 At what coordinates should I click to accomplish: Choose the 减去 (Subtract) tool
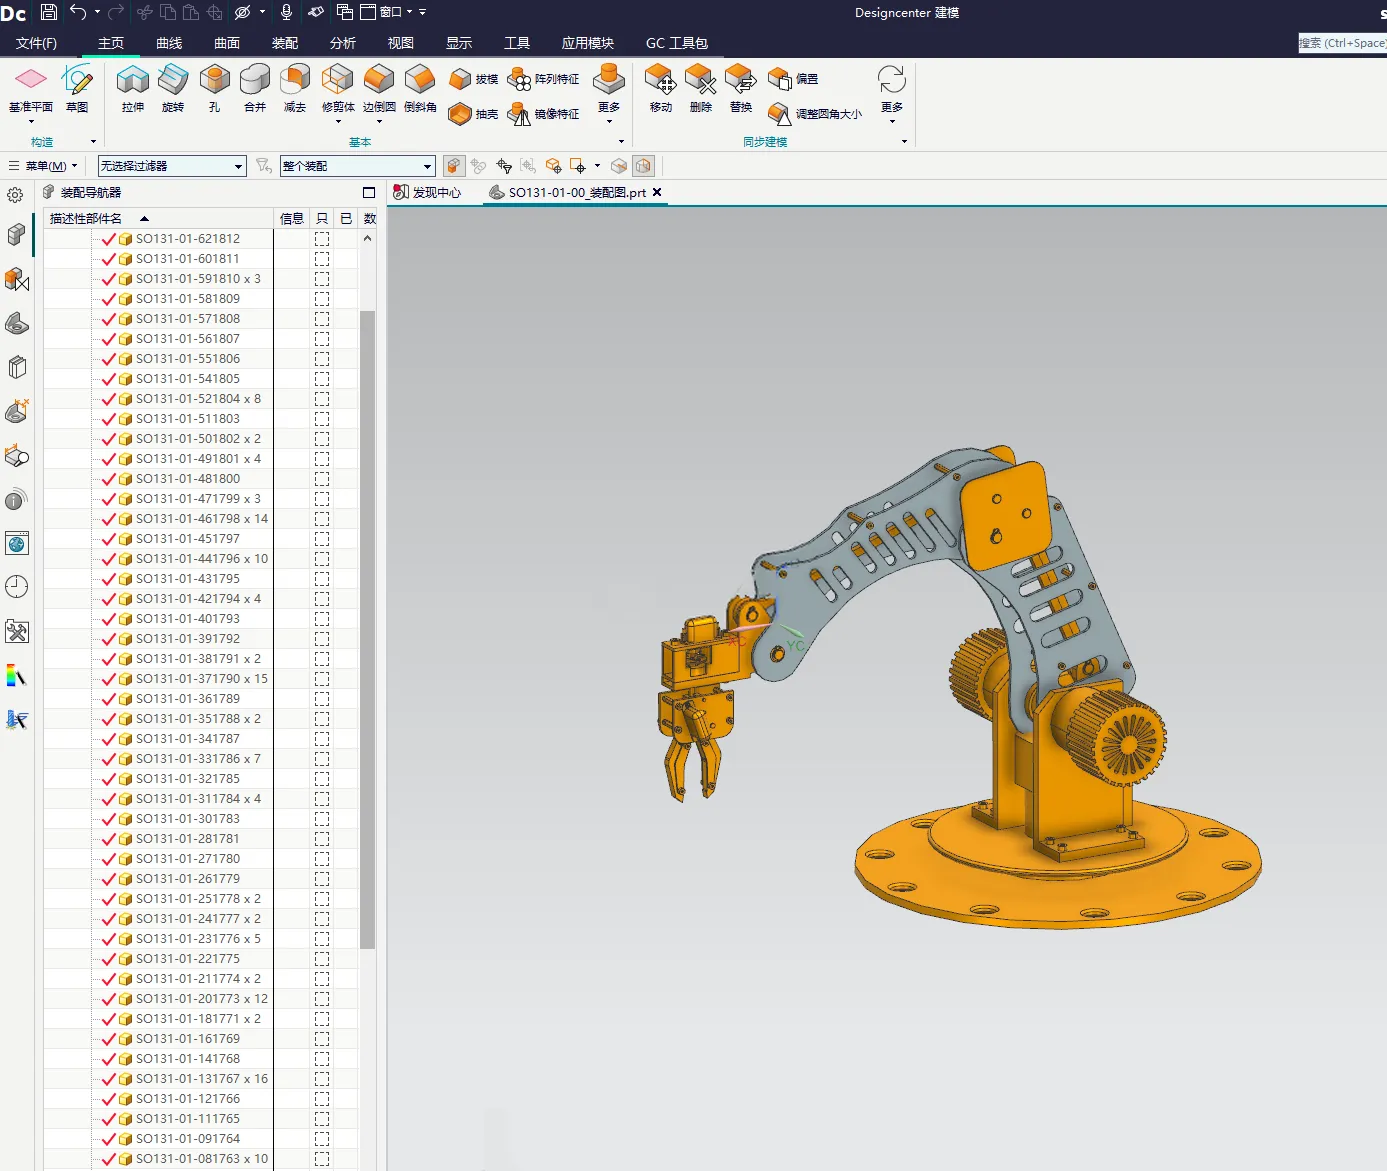[295, 88]
